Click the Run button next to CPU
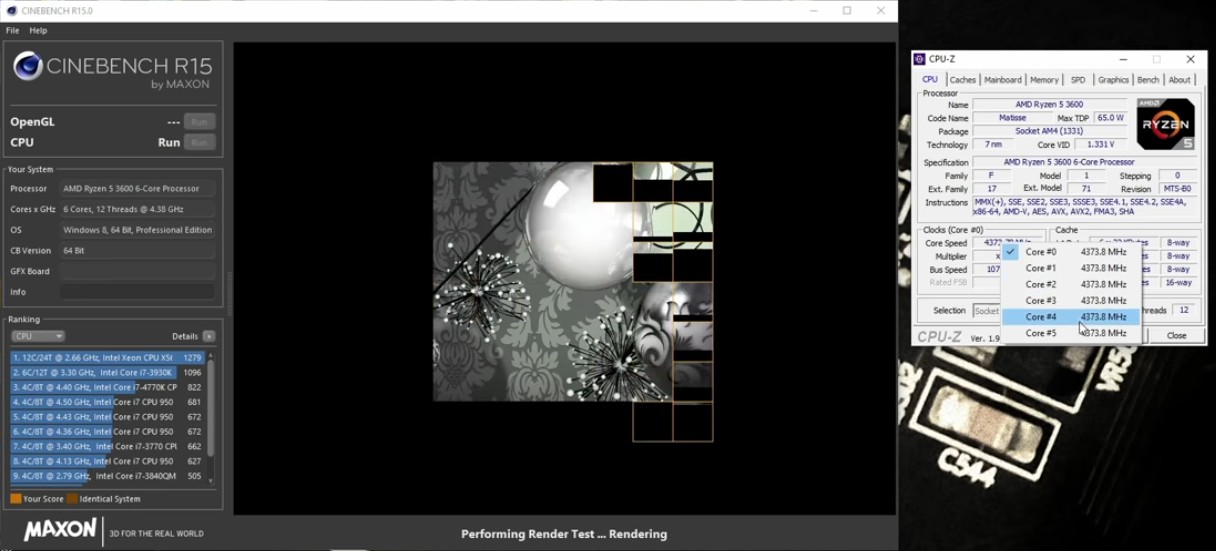Screen dimensions: 1216x551 [x=199, y=143]
